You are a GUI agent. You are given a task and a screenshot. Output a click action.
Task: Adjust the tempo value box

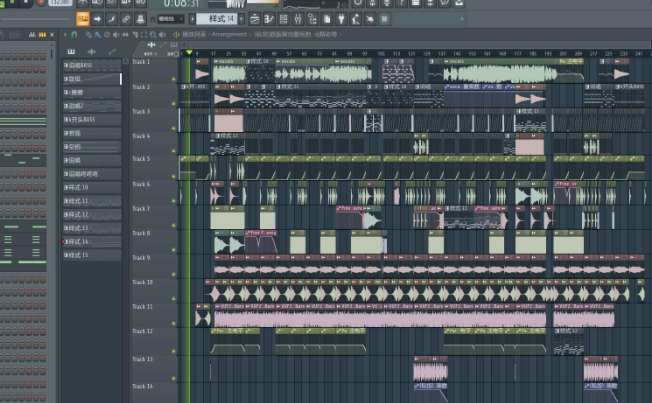pyautogui.click(x=59, y=4)
